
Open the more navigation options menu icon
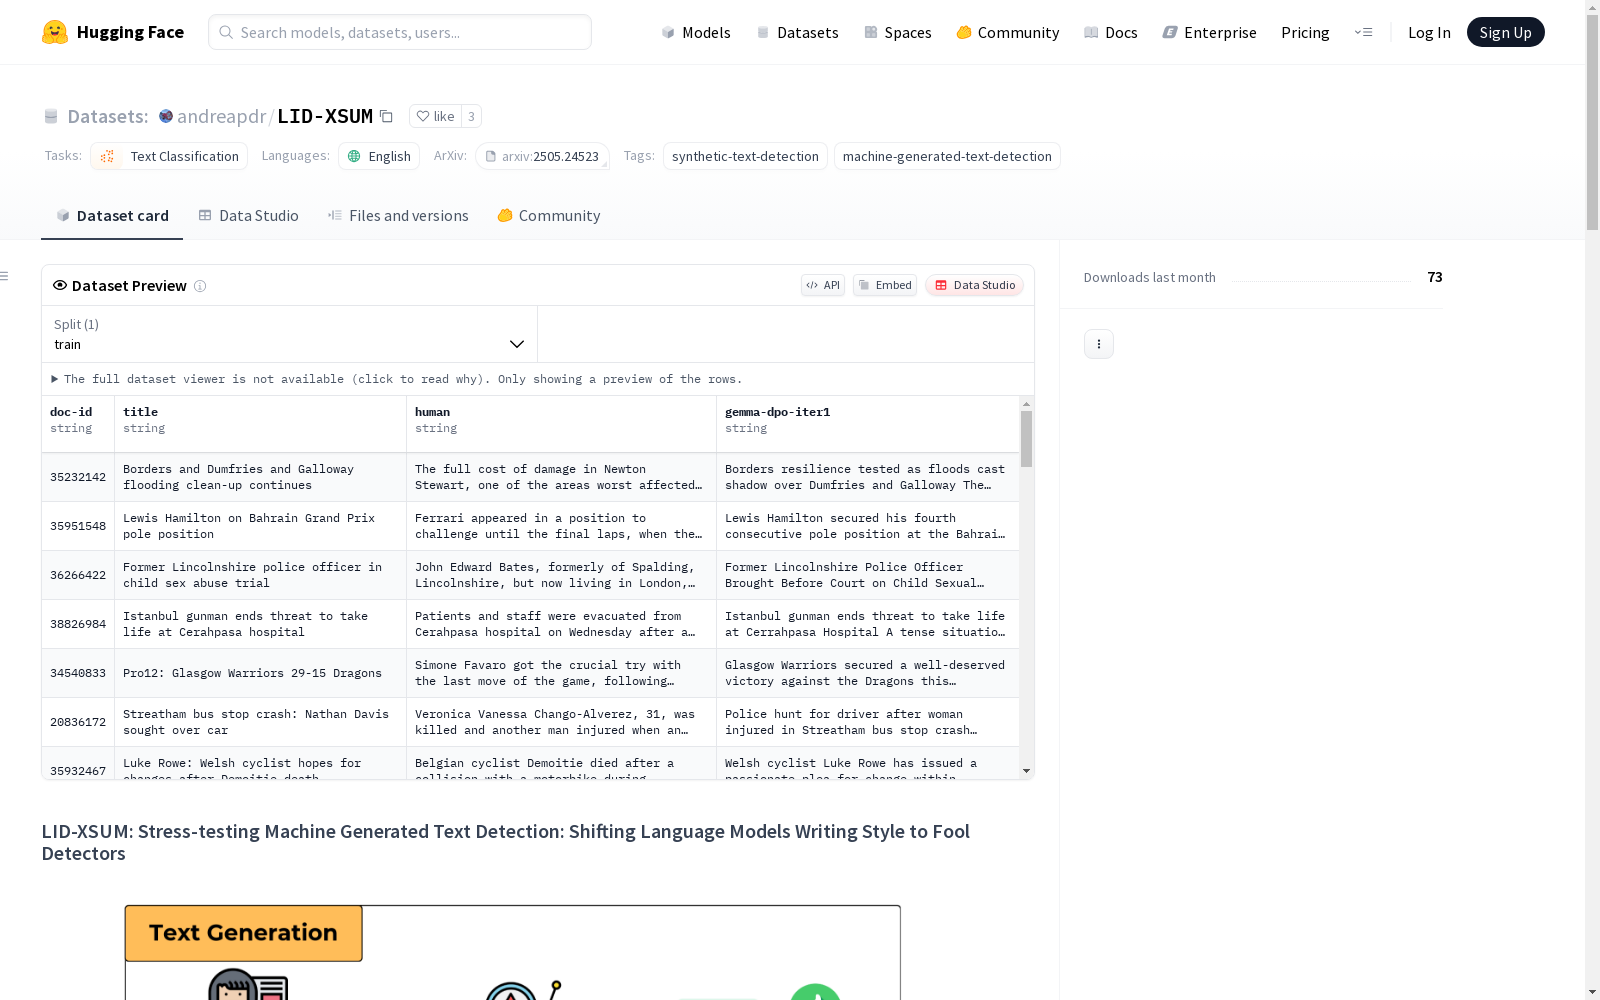point(1363,32)
